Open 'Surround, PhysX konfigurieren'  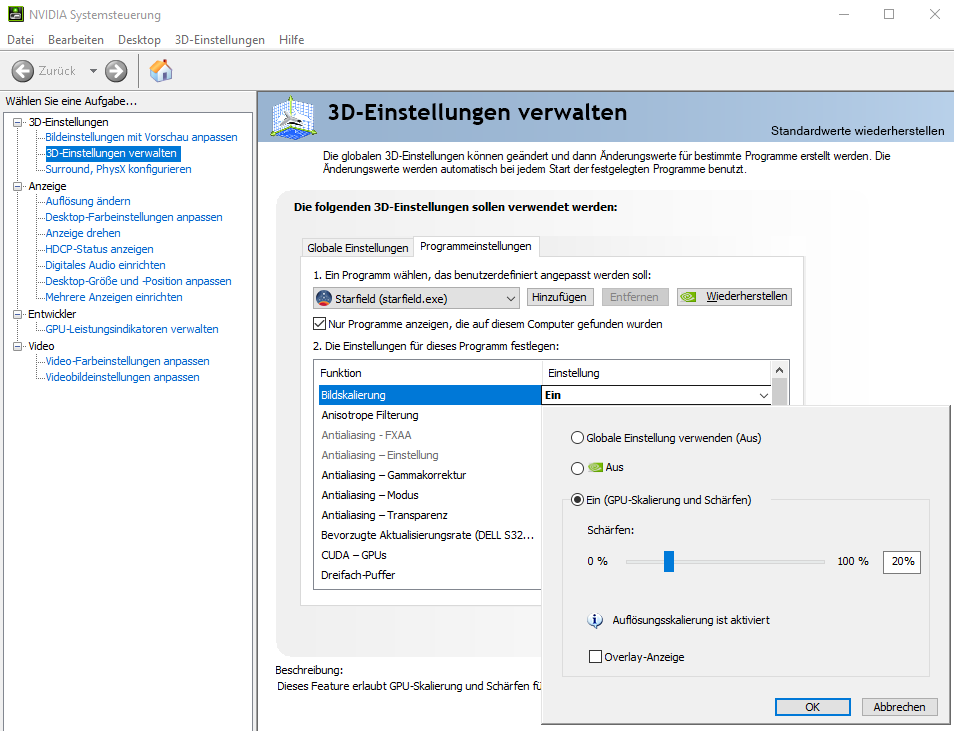click(x=118, y=169)
